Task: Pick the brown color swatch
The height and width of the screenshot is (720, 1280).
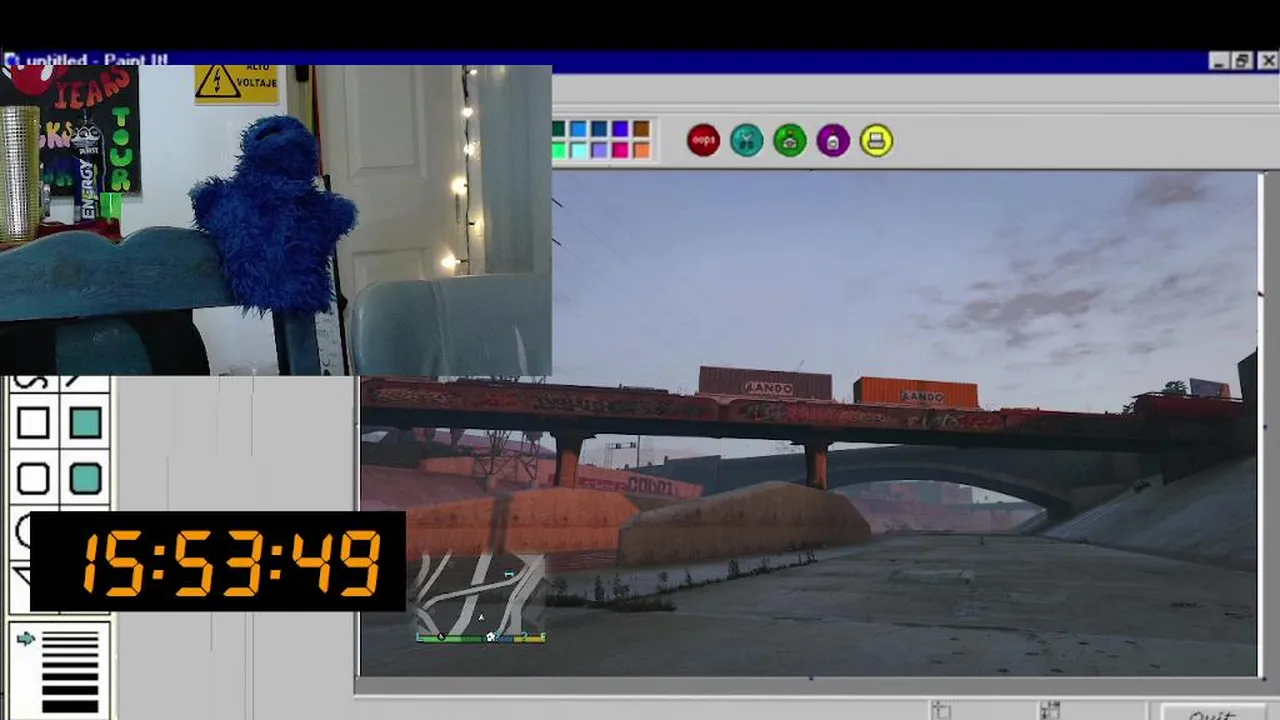Action: click(x=641, y=129)
